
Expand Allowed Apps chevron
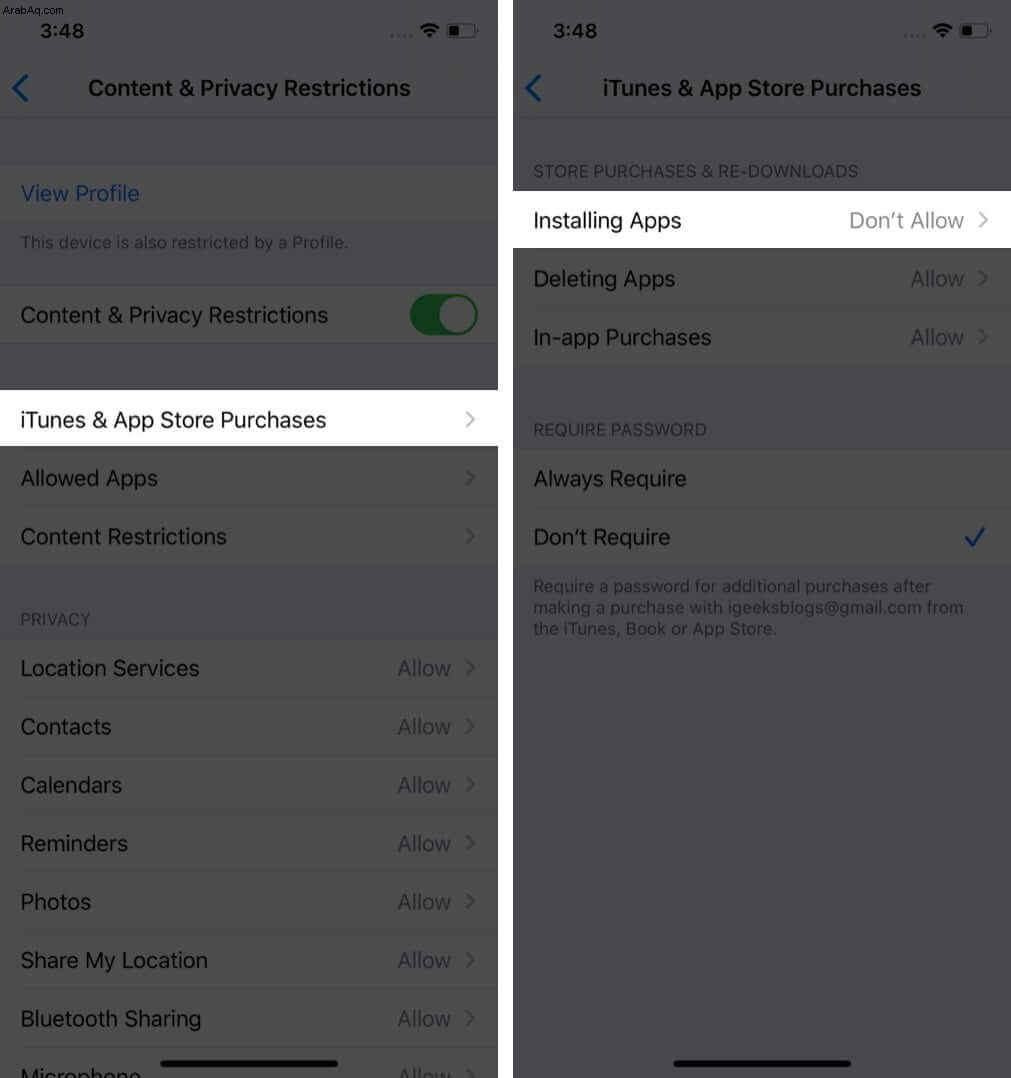pos(470,478)
